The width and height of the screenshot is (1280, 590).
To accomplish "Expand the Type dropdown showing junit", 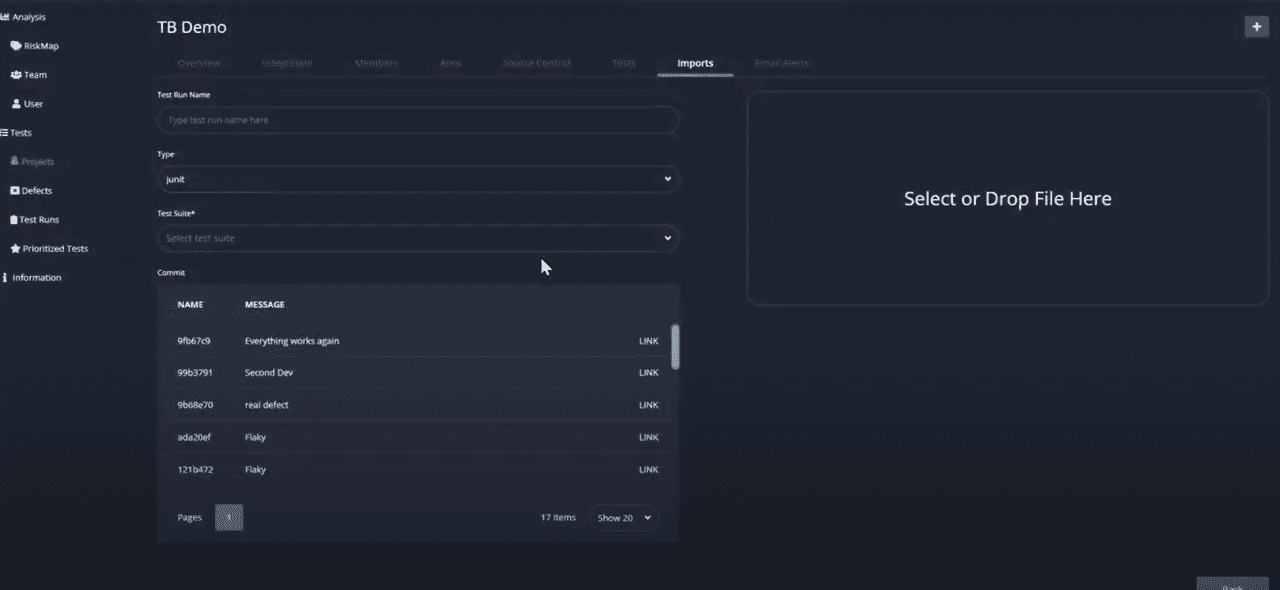I will pyautogui.click(x=418, y=180).
